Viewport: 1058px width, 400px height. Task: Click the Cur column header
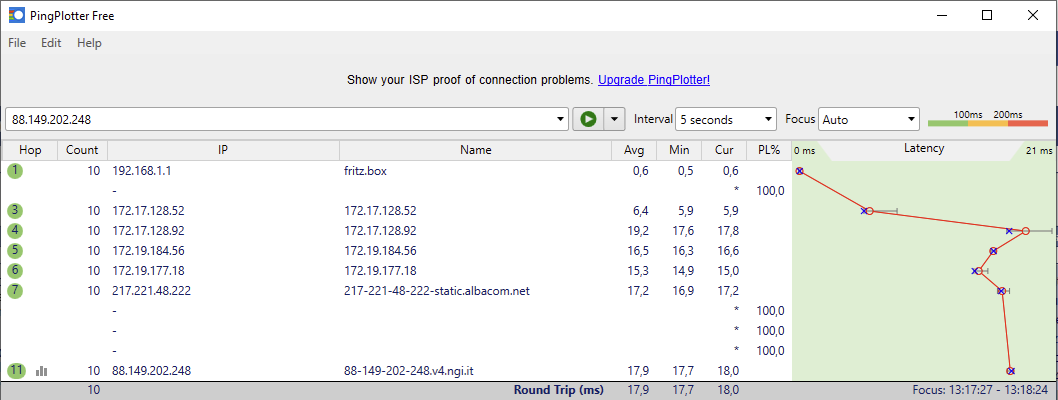(x=724, y=150)
